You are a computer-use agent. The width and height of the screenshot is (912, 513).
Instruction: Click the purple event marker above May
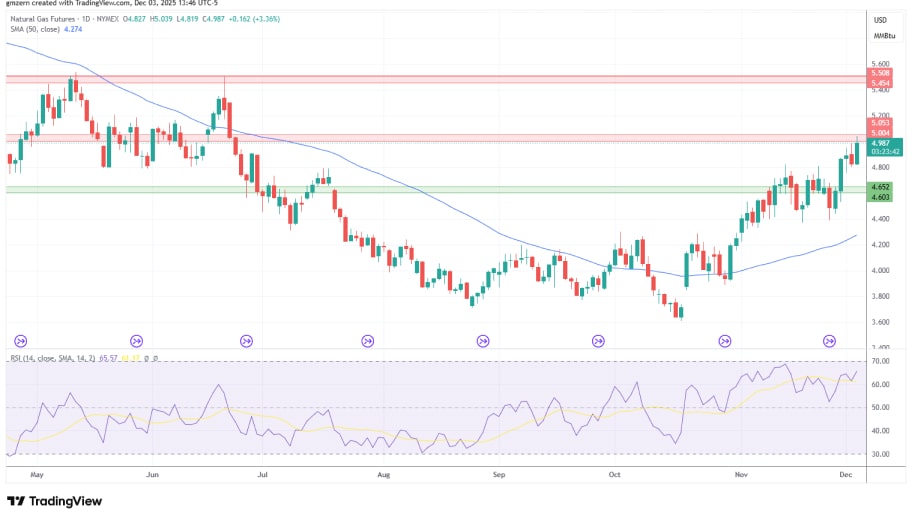(19, 341)
